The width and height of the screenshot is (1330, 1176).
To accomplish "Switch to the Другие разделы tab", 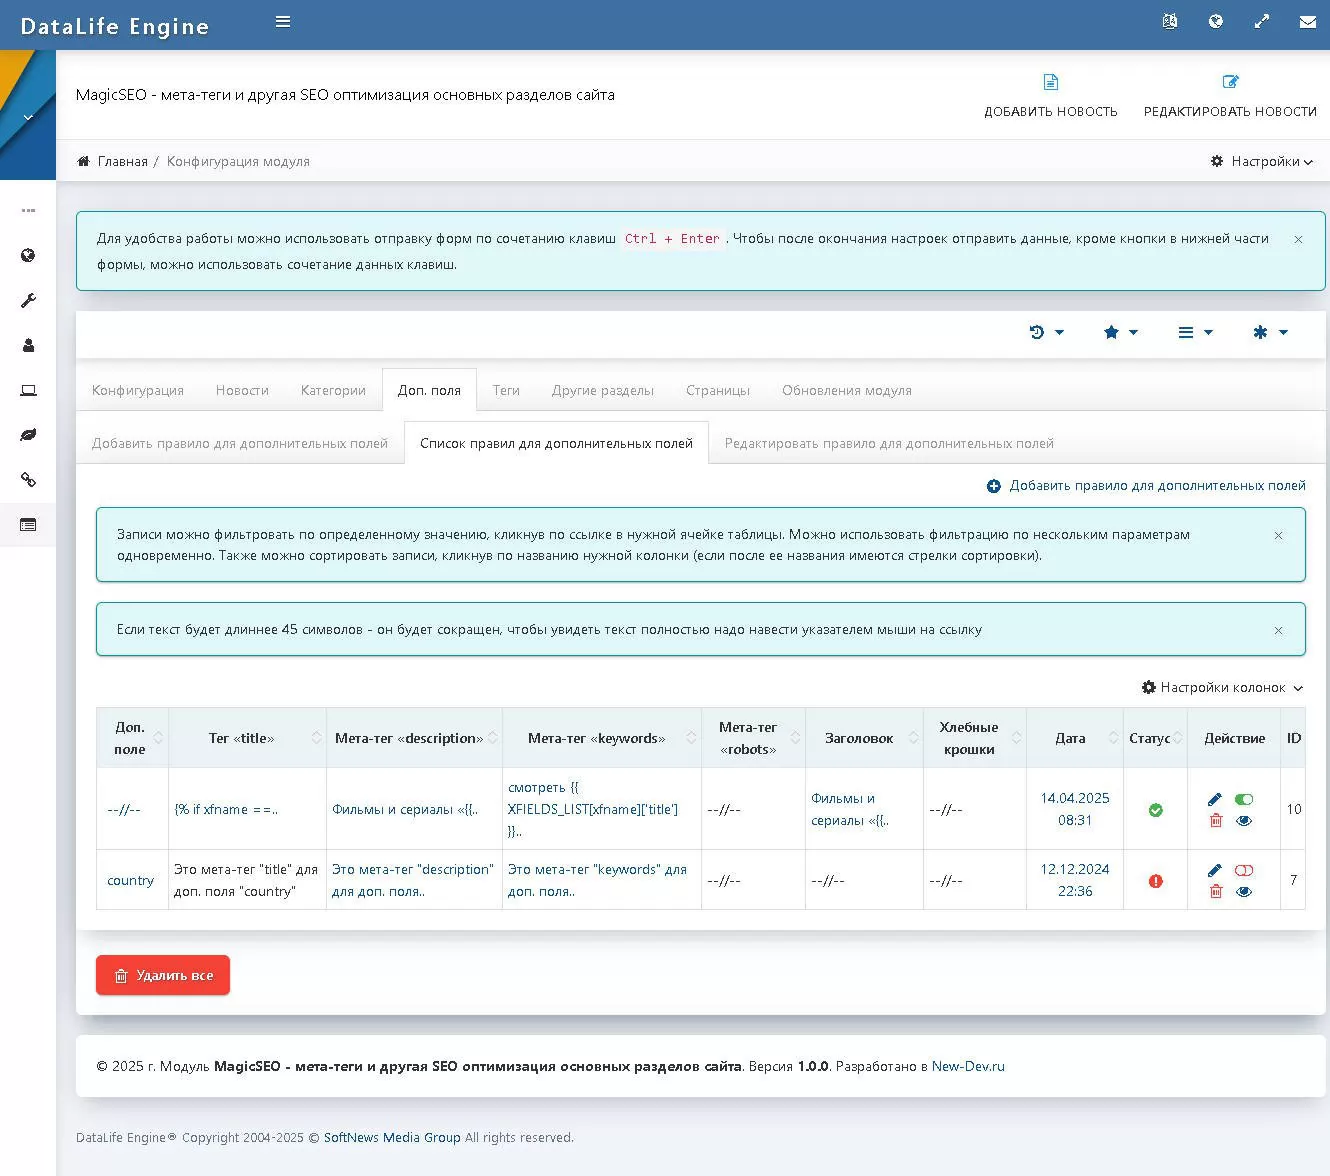I will point(603,390).
